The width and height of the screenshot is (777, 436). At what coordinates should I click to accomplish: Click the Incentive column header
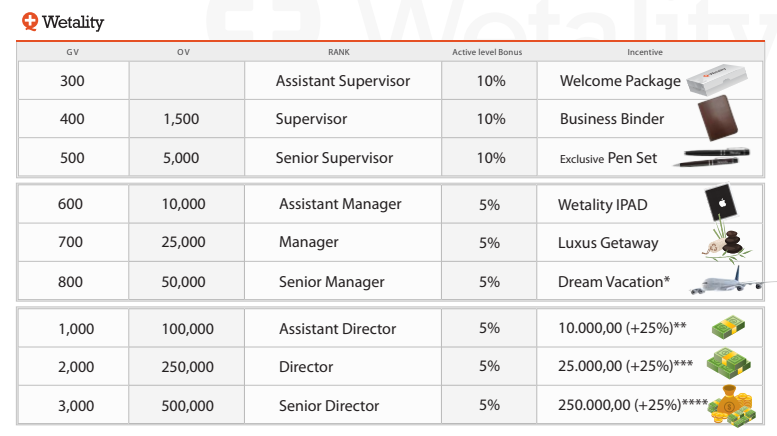[x=645, y=52]
